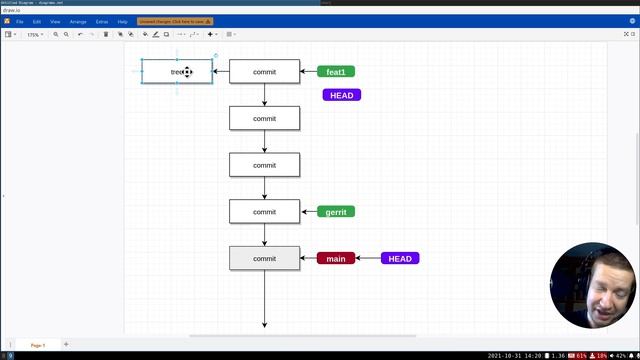
Task: Click the draw.io logo icon
Action: (7, 21)
